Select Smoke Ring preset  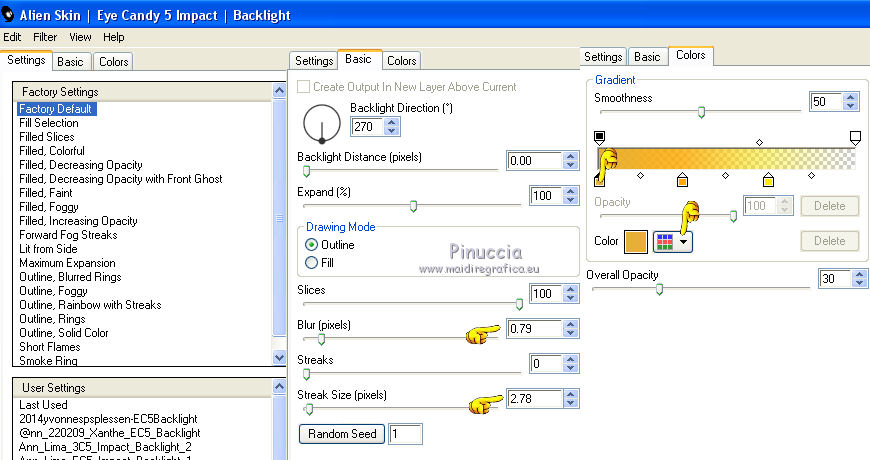point(48,361)
